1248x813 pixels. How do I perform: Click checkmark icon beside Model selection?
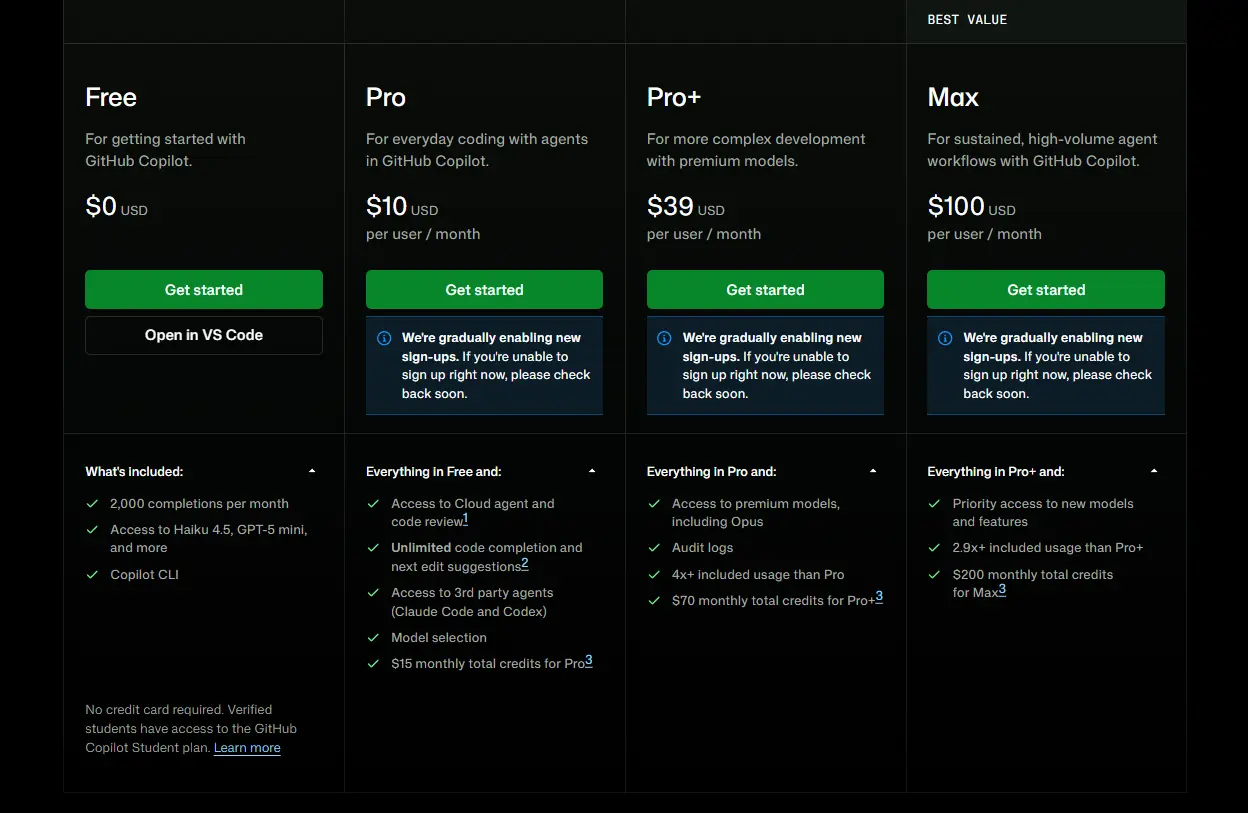click(x=373, y=638)
